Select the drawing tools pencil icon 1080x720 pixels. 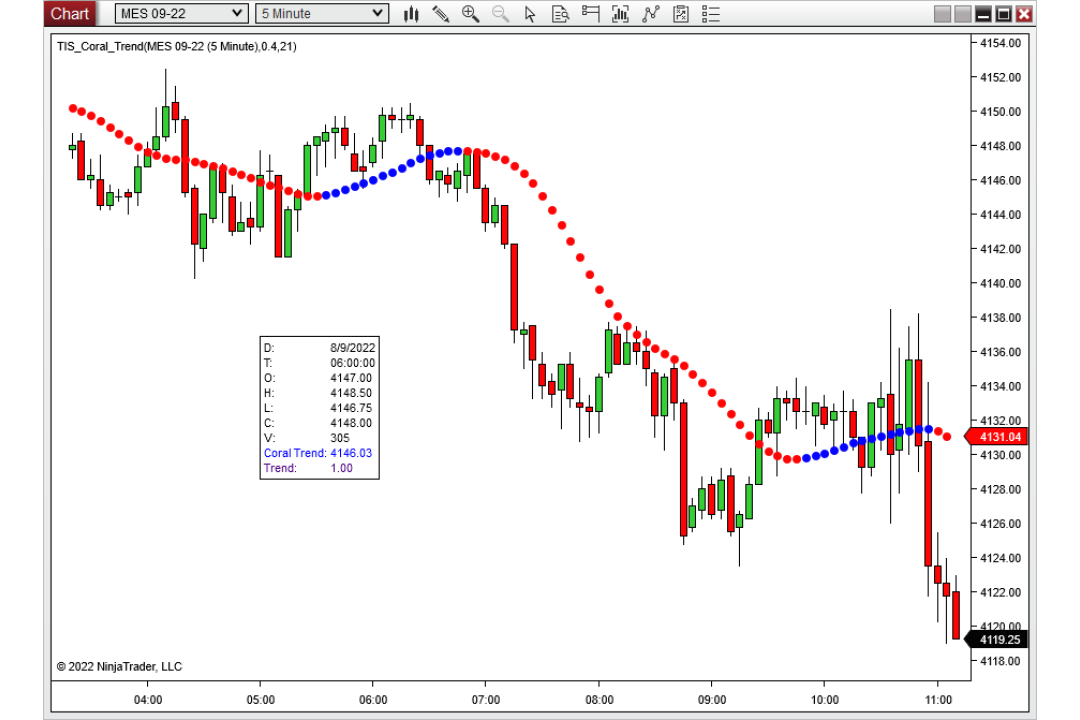point(441,14)
